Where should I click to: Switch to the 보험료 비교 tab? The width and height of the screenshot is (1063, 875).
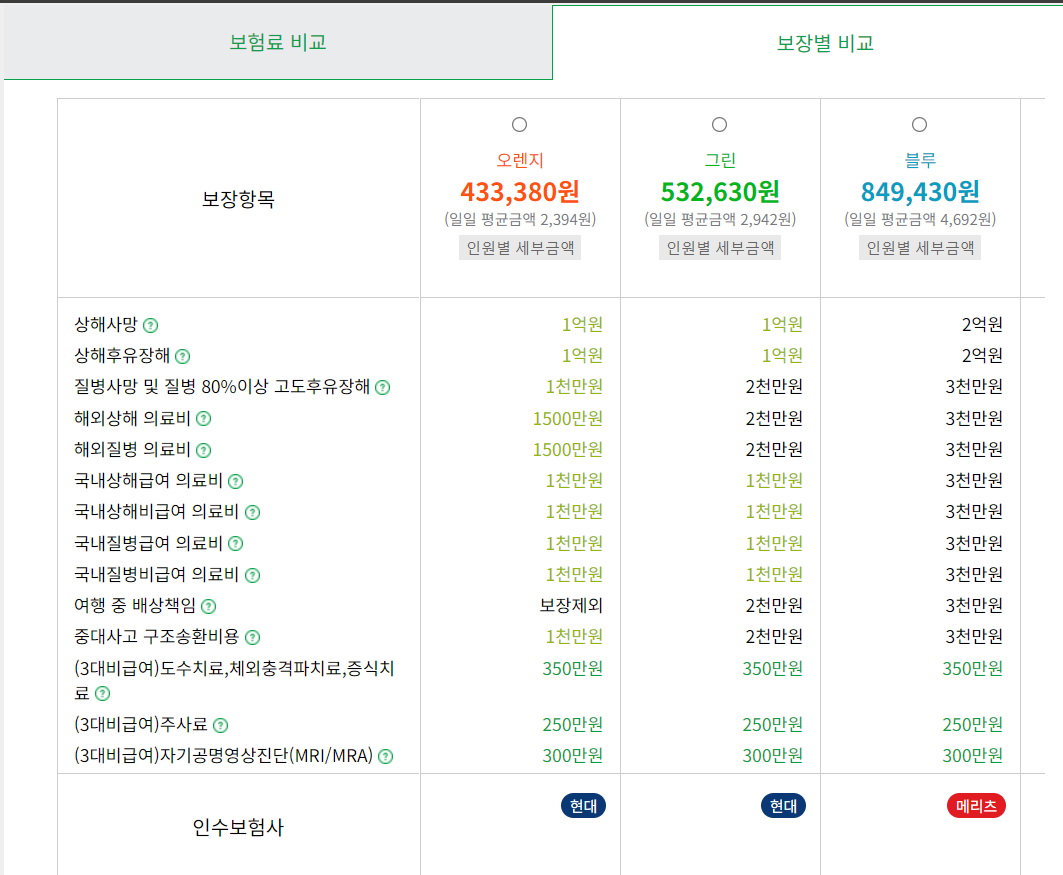tap(277, 42)
